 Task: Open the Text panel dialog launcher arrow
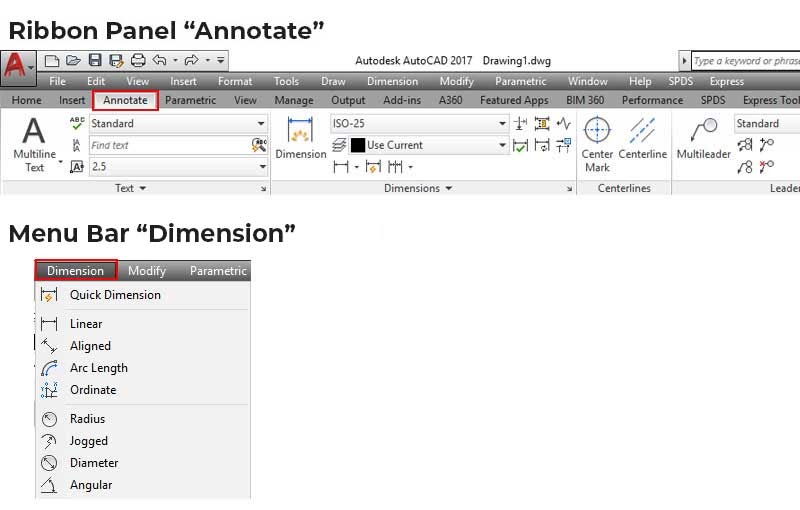coord(263,189)
